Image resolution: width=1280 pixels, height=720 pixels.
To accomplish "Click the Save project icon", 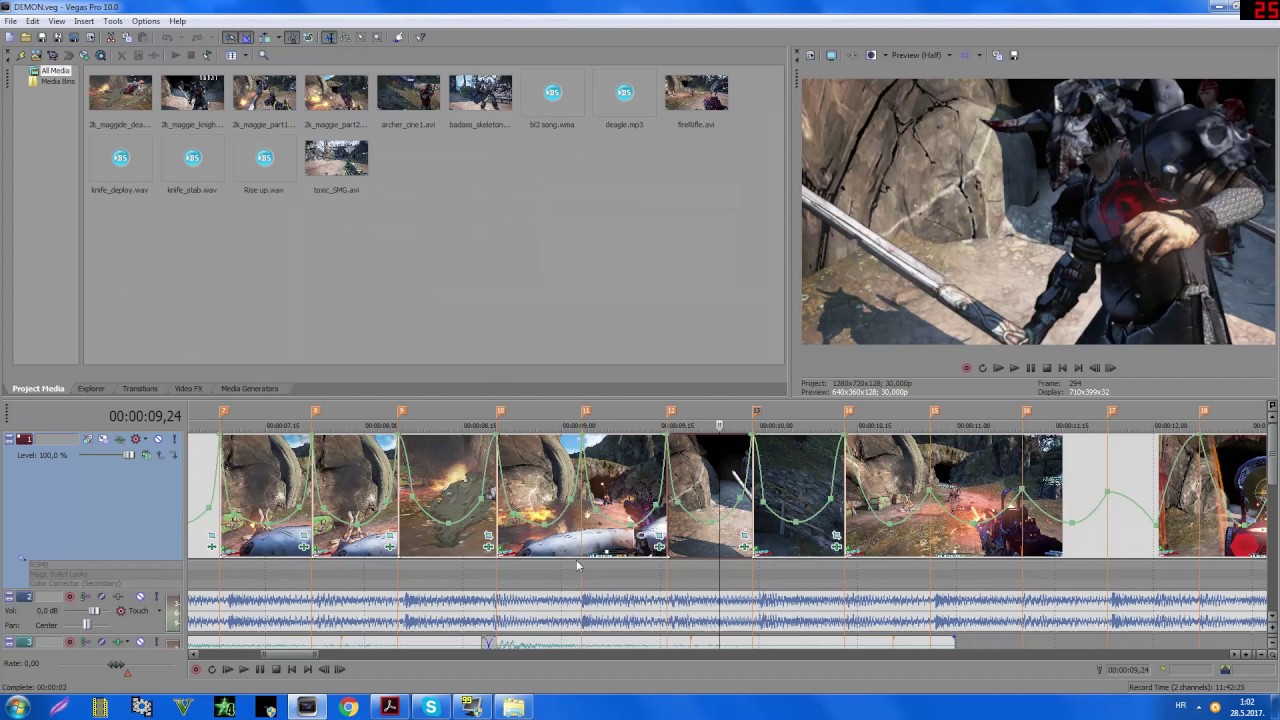I will click(x=42, y=37).
